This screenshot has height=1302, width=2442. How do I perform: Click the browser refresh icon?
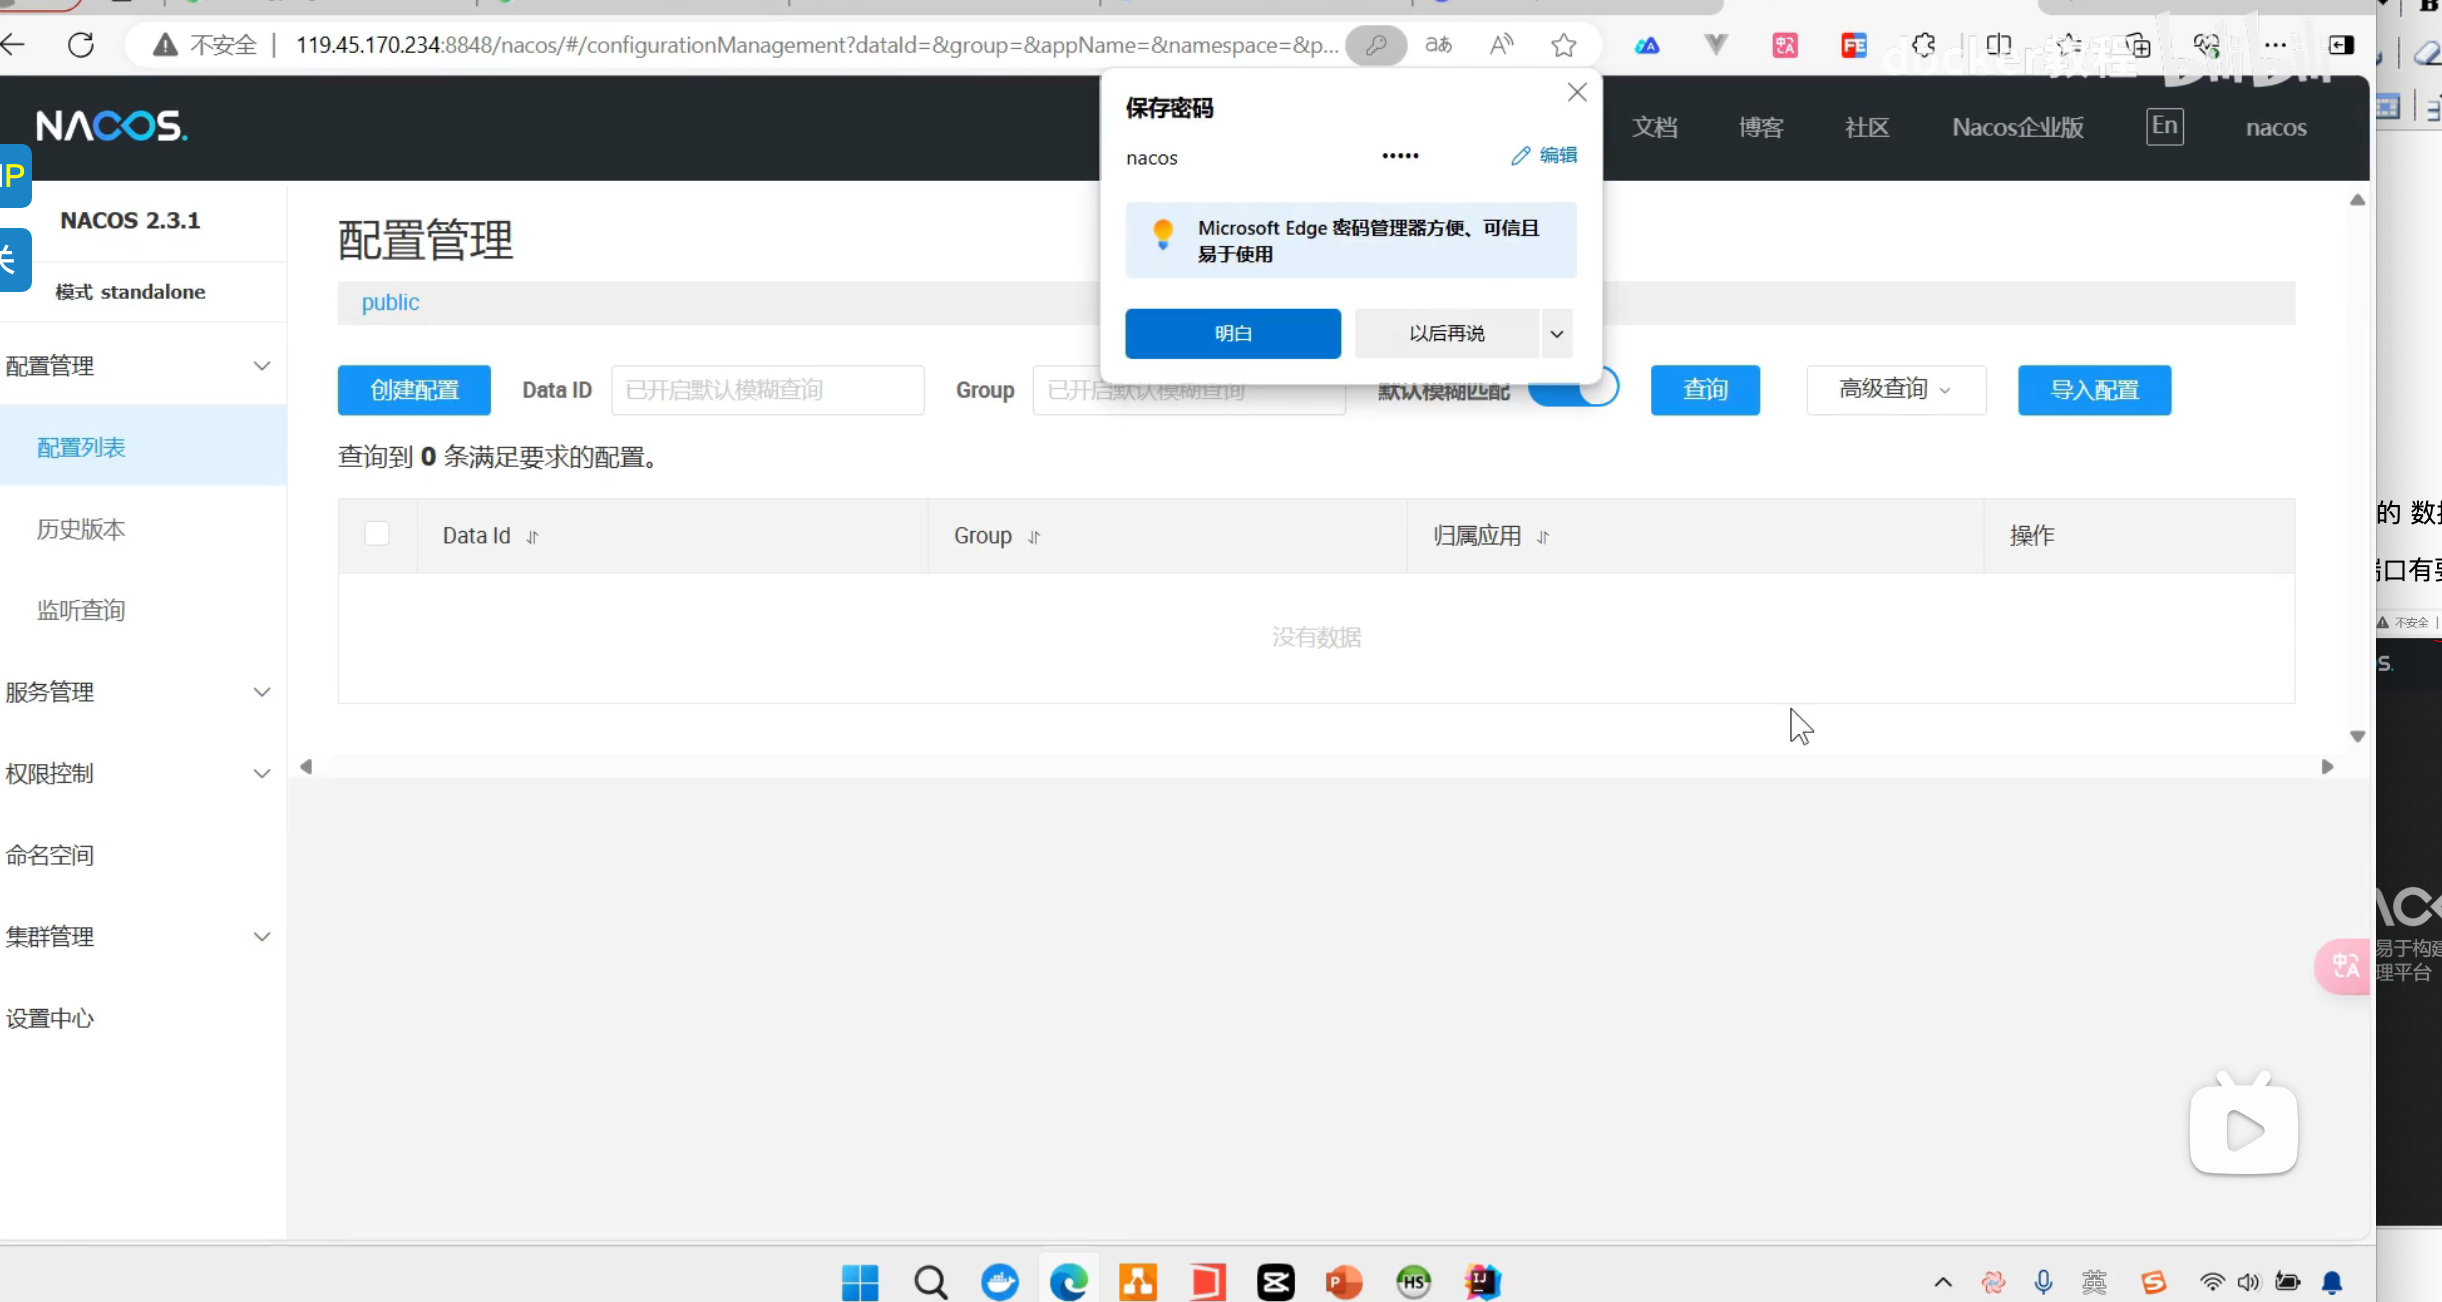tap(81, 45)
